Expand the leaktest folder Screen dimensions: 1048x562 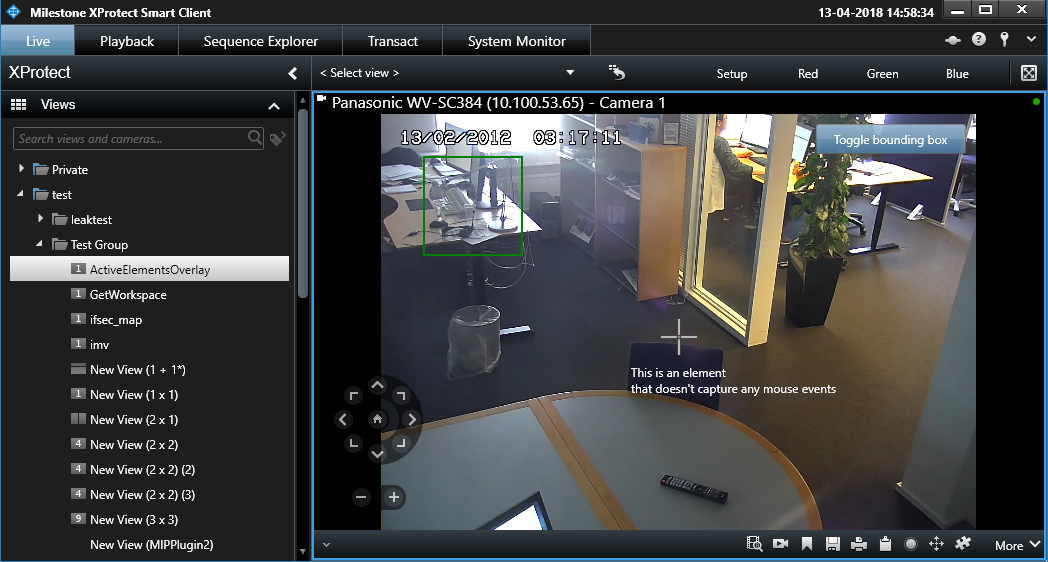coord(40,219)
